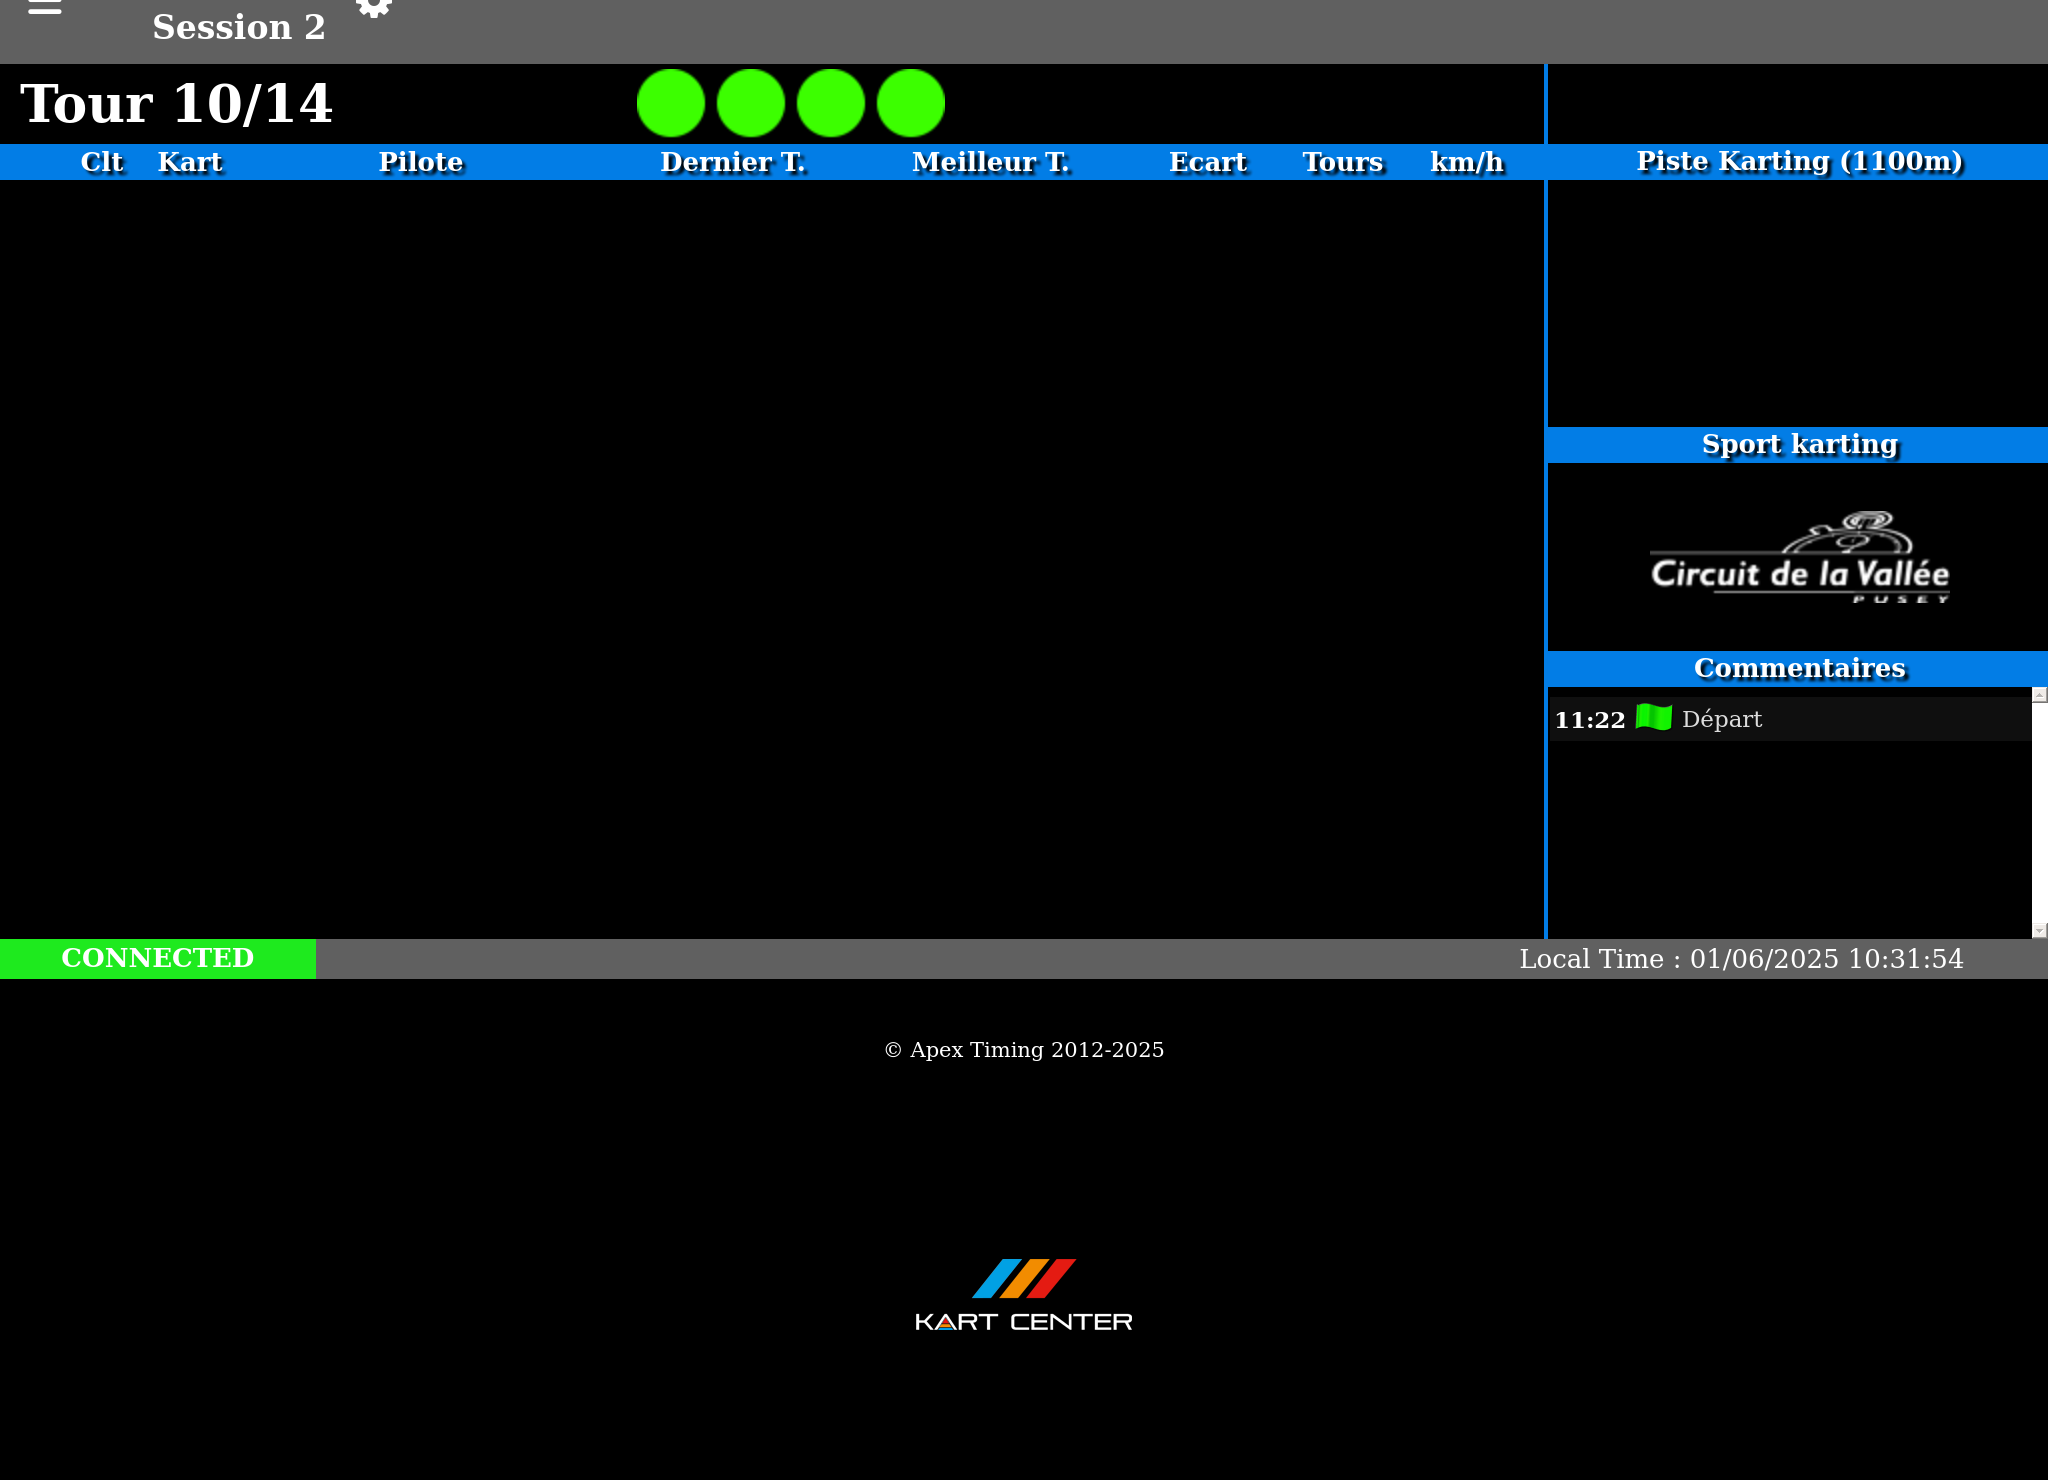Click the fourth green start light
Screen dimensions: 2048x1480
[x=911, y=103]
